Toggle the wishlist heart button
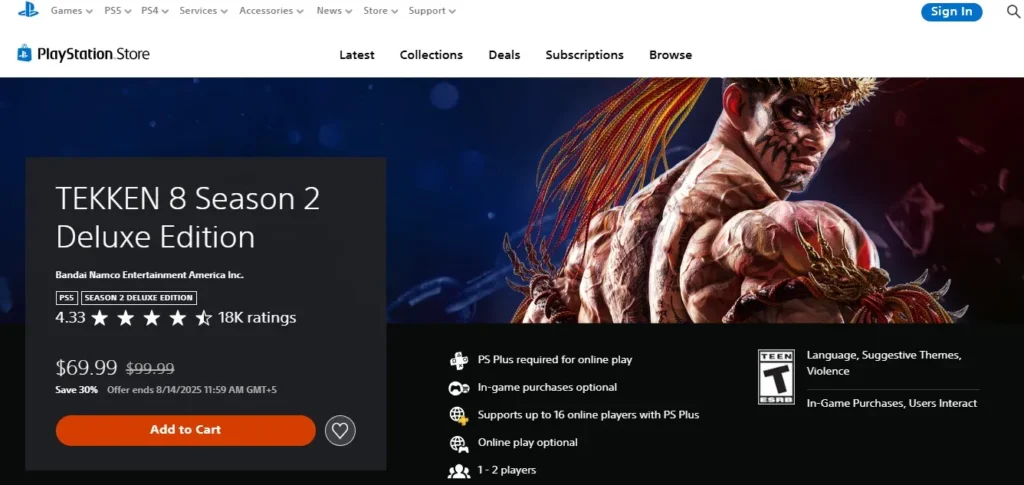This screenshot has width=1024, height=485. (340, 430)
